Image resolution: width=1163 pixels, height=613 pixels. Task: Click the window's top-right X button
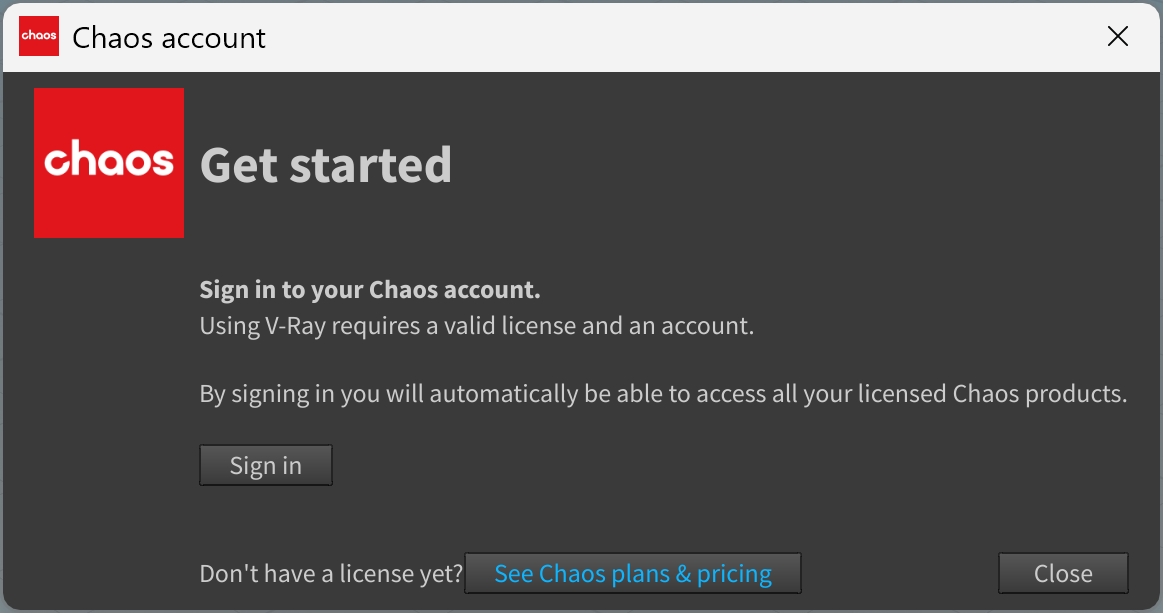pyautogui.click(x=1118, y=36)
